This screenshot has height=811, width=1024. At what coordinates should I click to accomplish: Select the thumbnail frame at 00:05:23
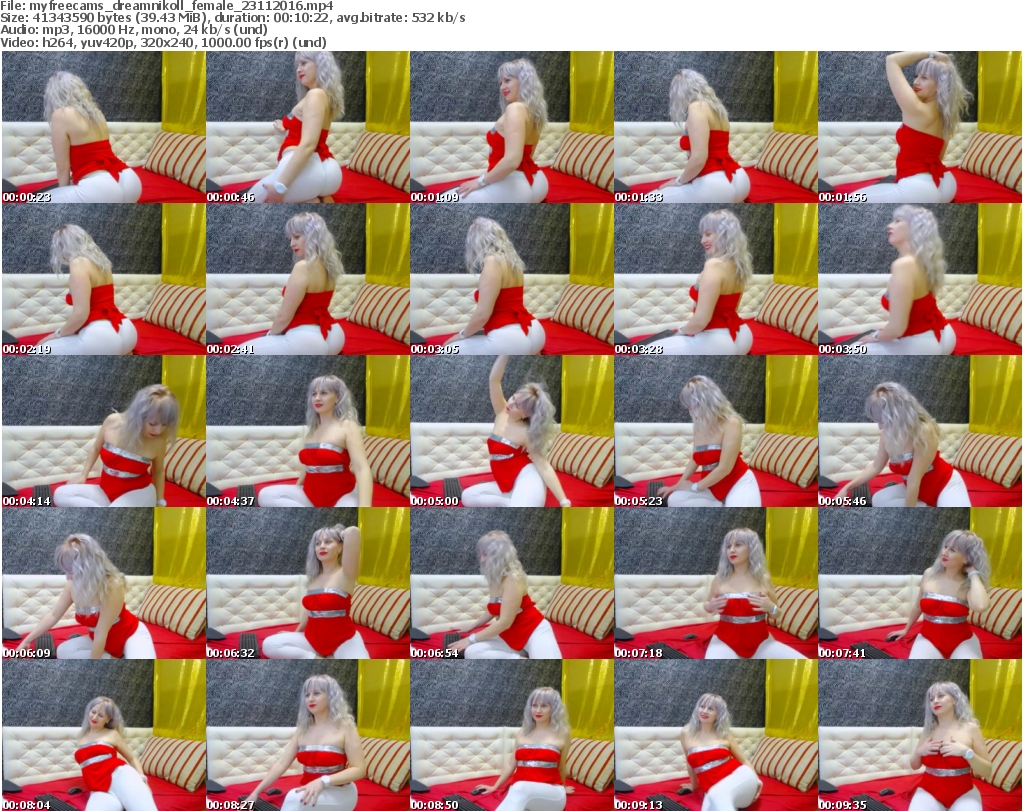[716, 432]
